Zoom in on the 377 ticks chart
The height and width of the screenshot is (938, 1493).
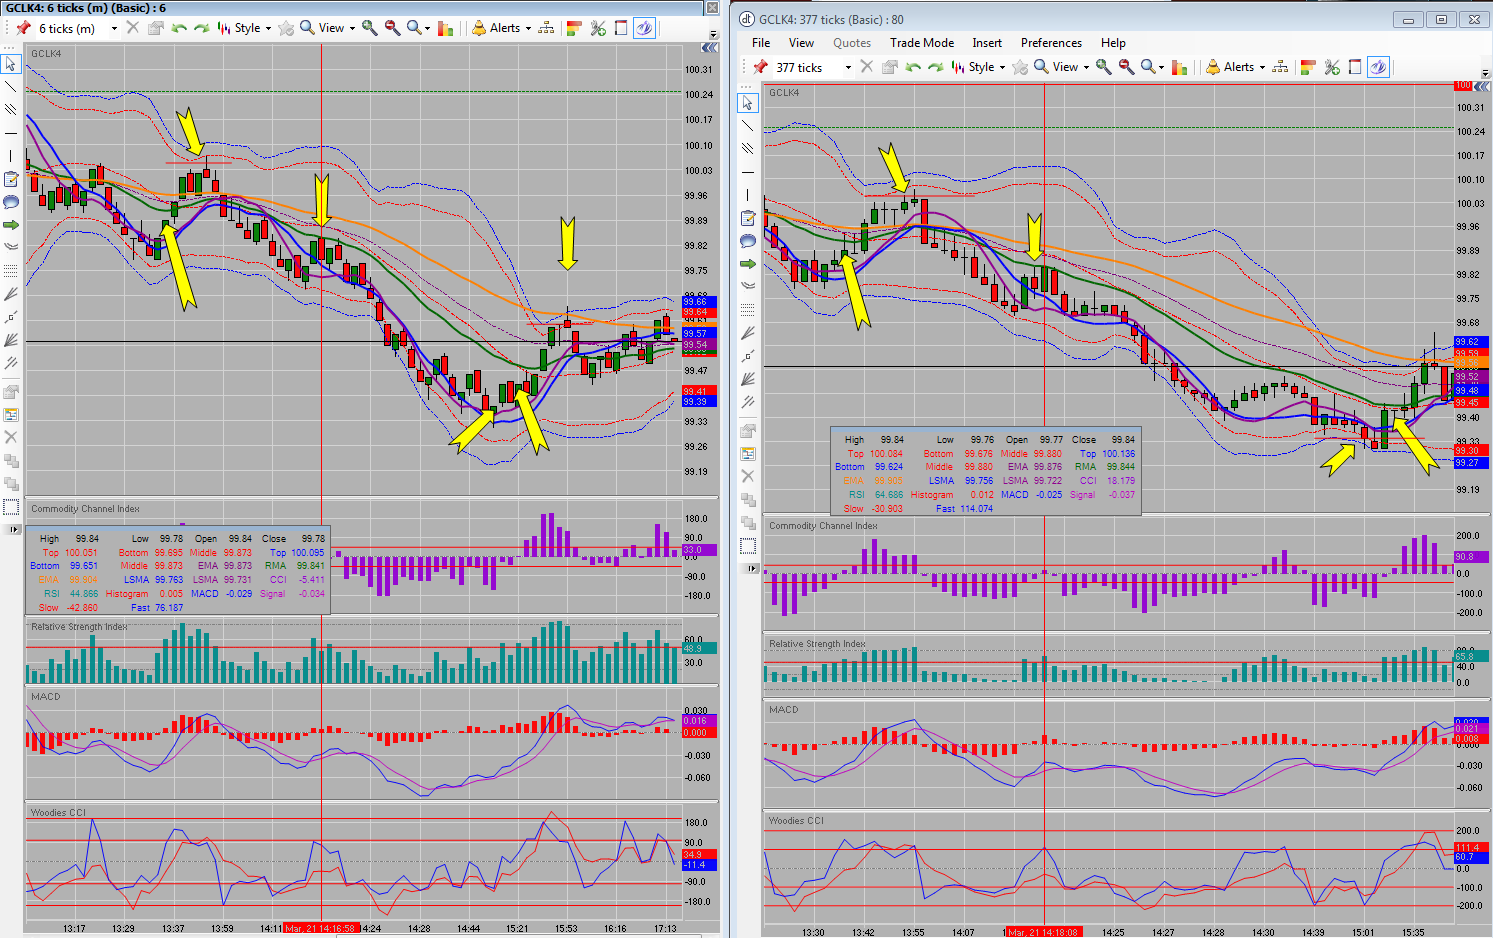click(1104, 67)
